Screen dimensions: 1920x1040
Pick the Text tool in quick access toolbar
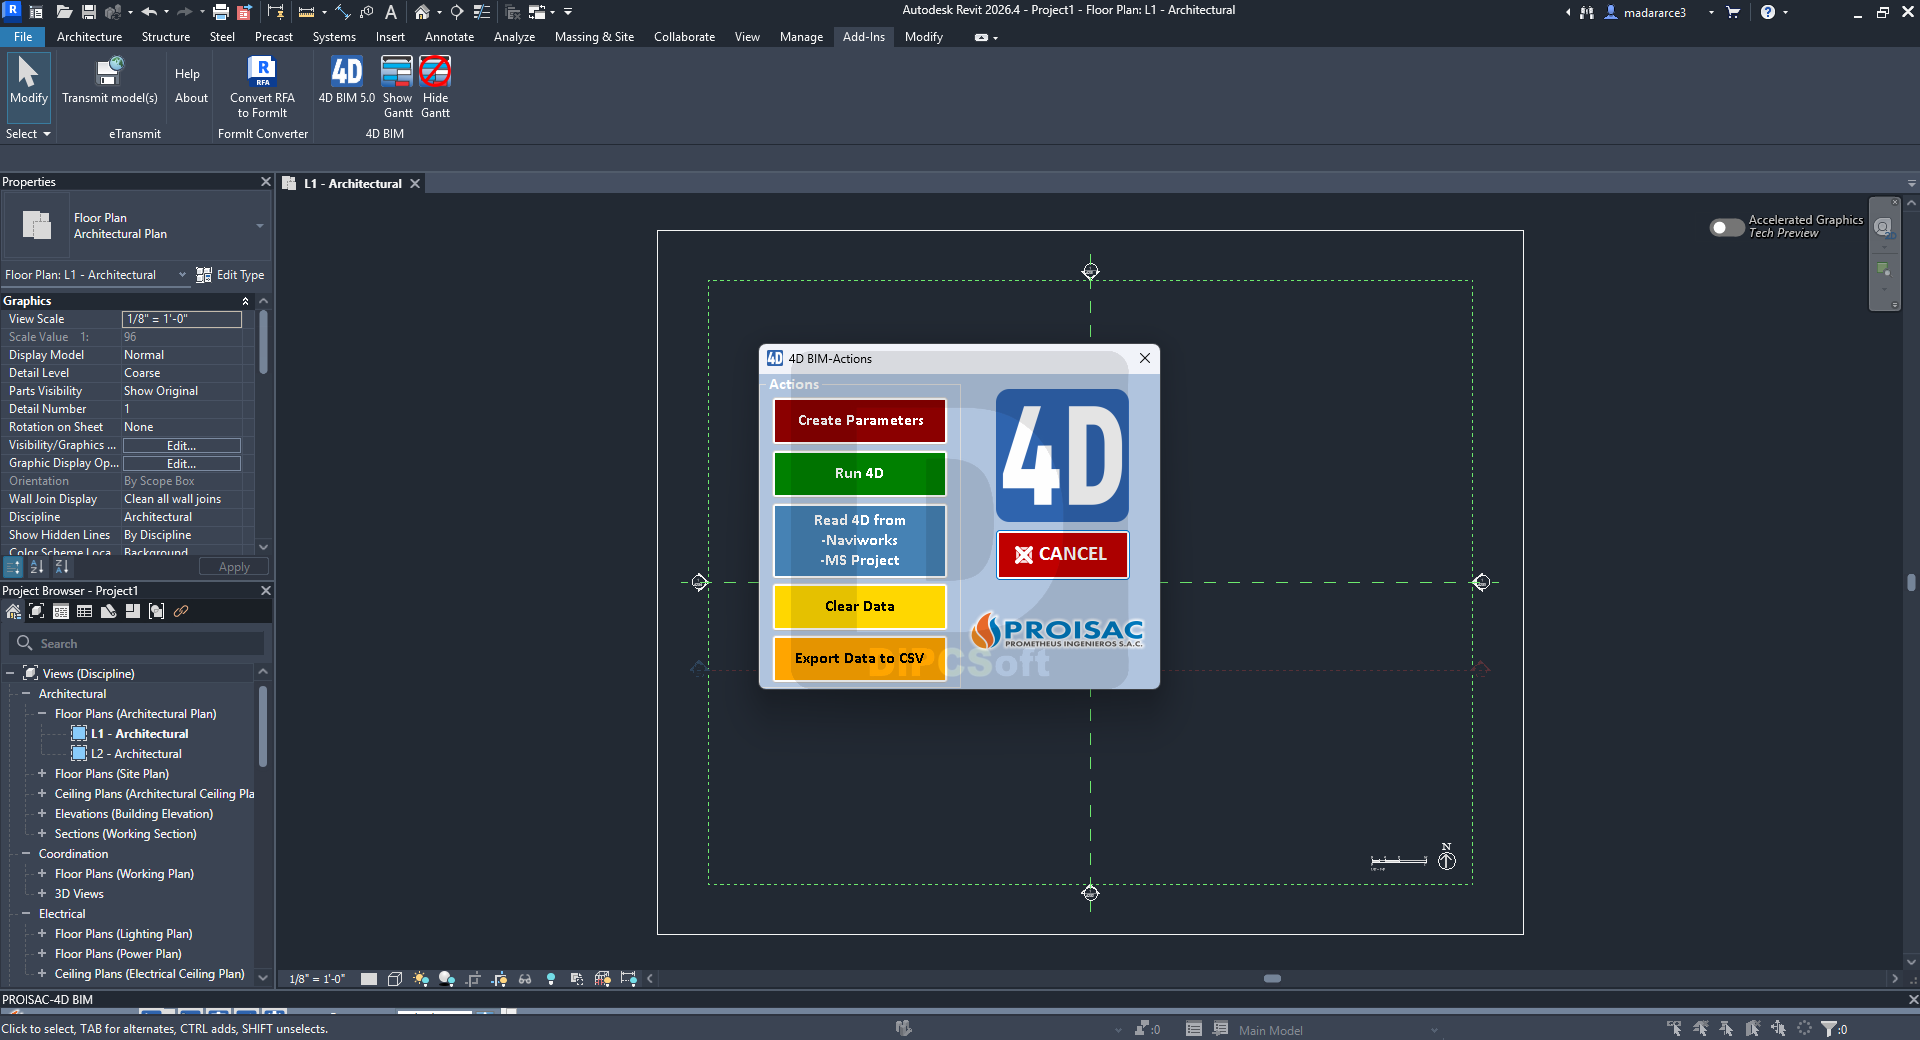coord(391,12)
